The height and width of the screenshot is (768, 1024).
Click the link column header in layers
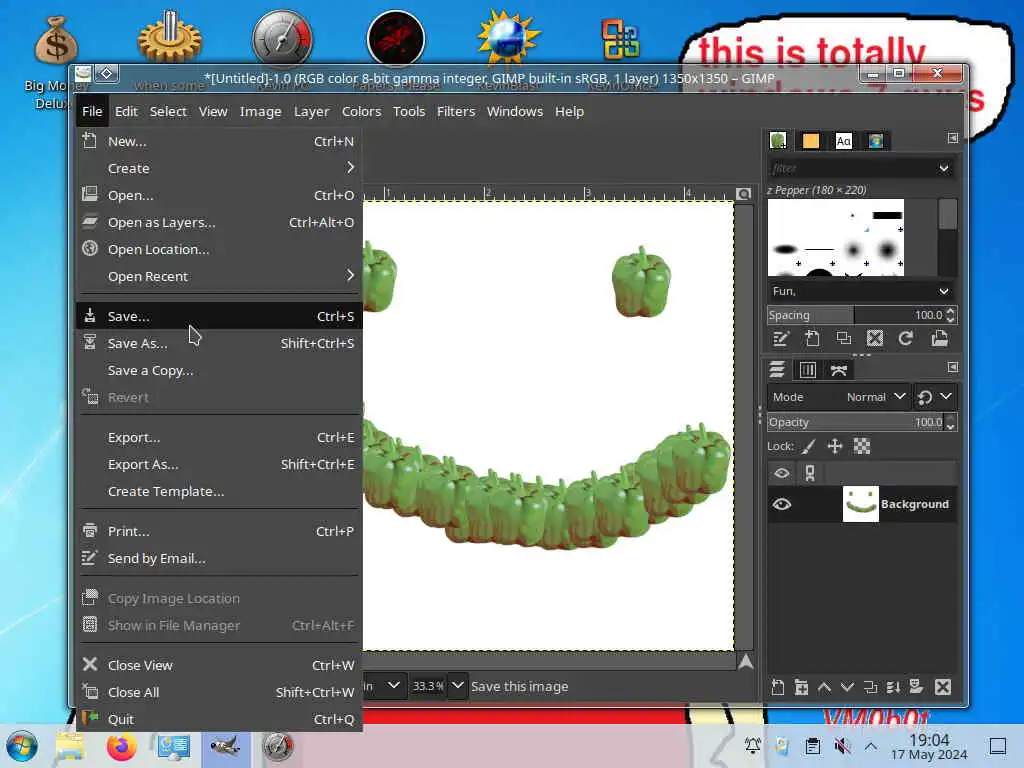click(x=810, y=473)
